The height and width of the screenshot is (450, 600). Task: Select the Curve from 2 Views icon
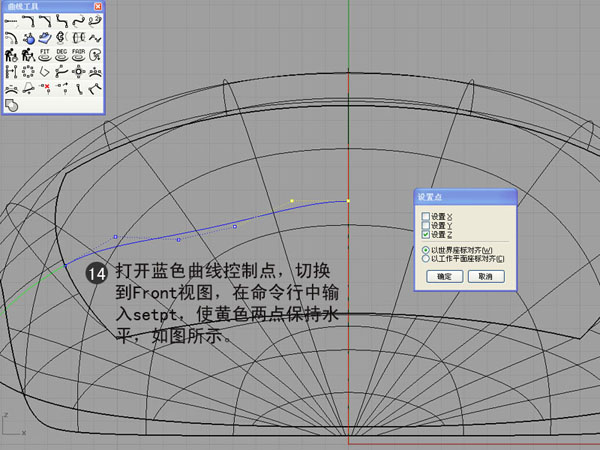(62, 38)
